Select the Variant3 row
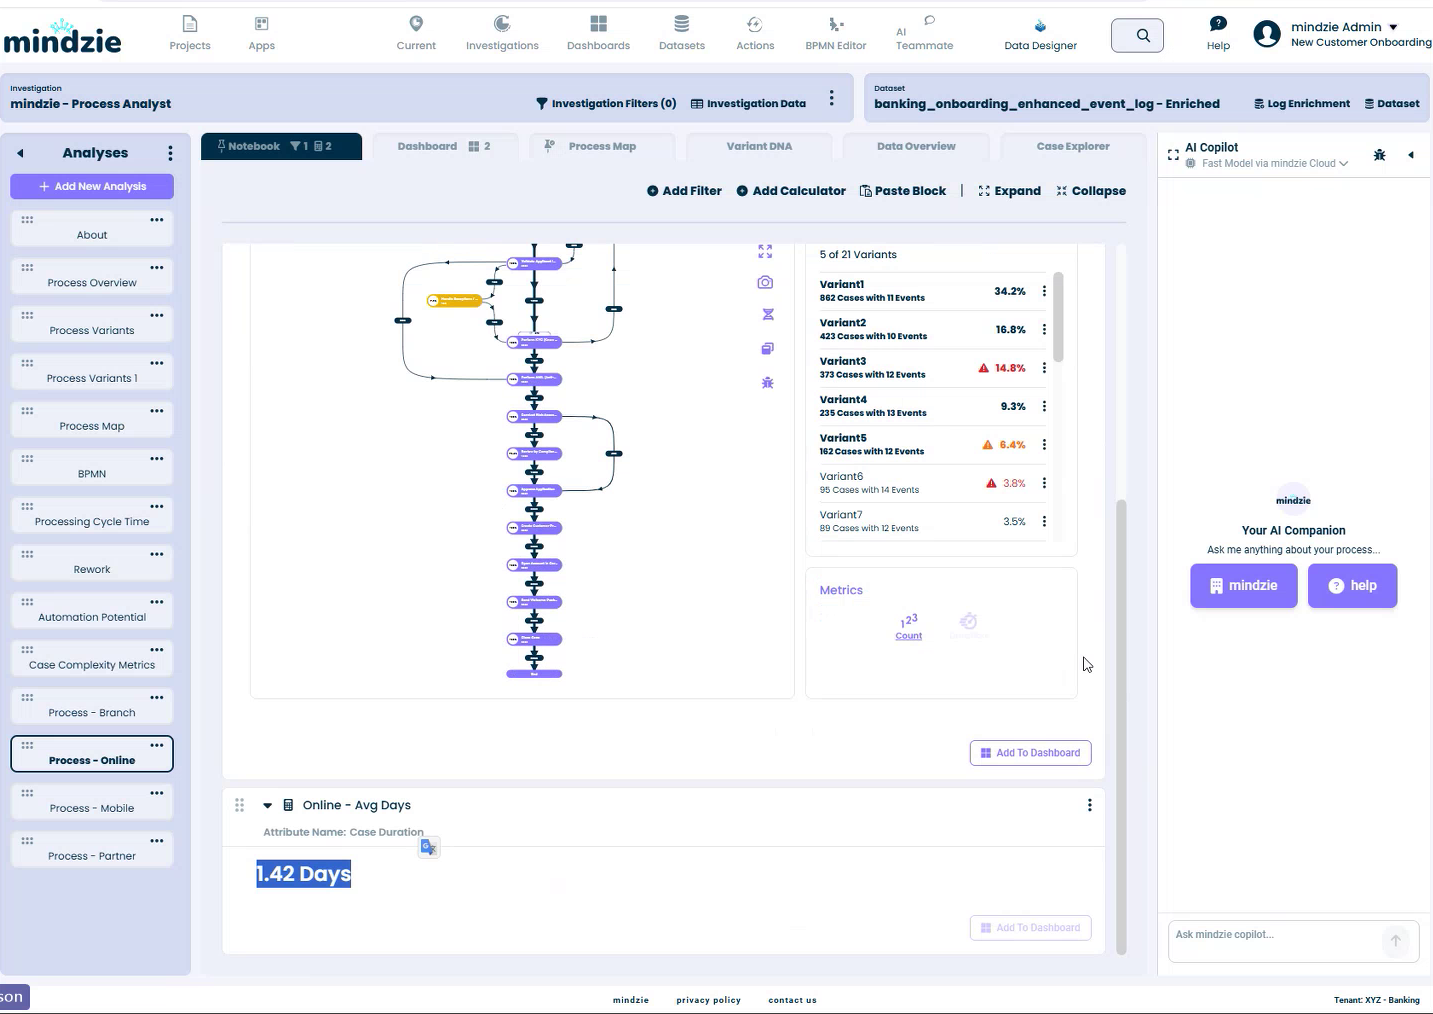Image resolution: width=1433 pixels, height=1014 pixels. (x=933, y=368)
